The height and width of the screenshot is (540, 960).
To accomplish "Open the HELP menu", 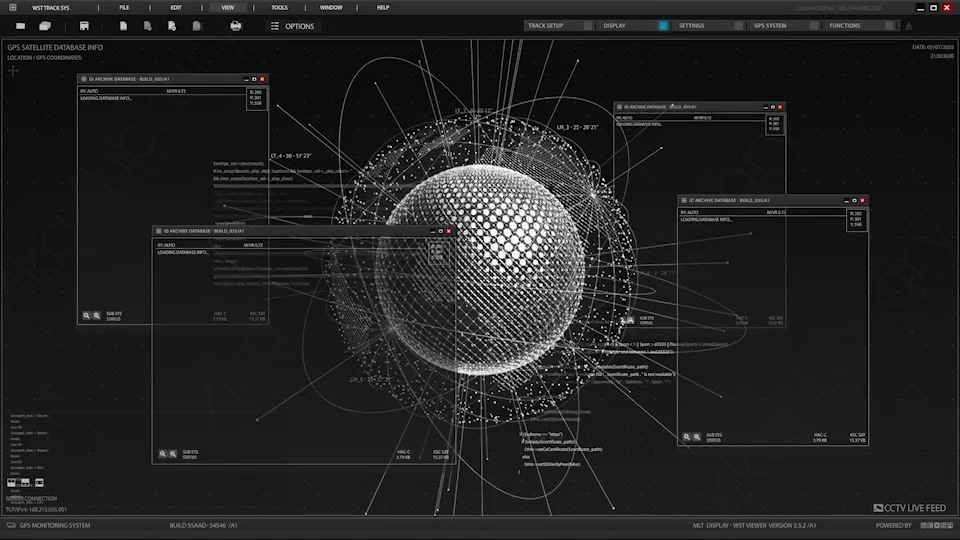I will (x=383, y=8).
